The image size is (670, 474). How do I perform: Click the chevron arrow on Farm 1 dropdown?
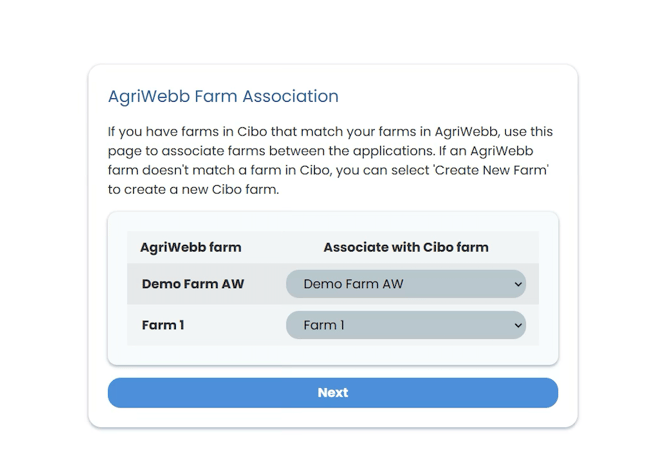coord(518,325)
